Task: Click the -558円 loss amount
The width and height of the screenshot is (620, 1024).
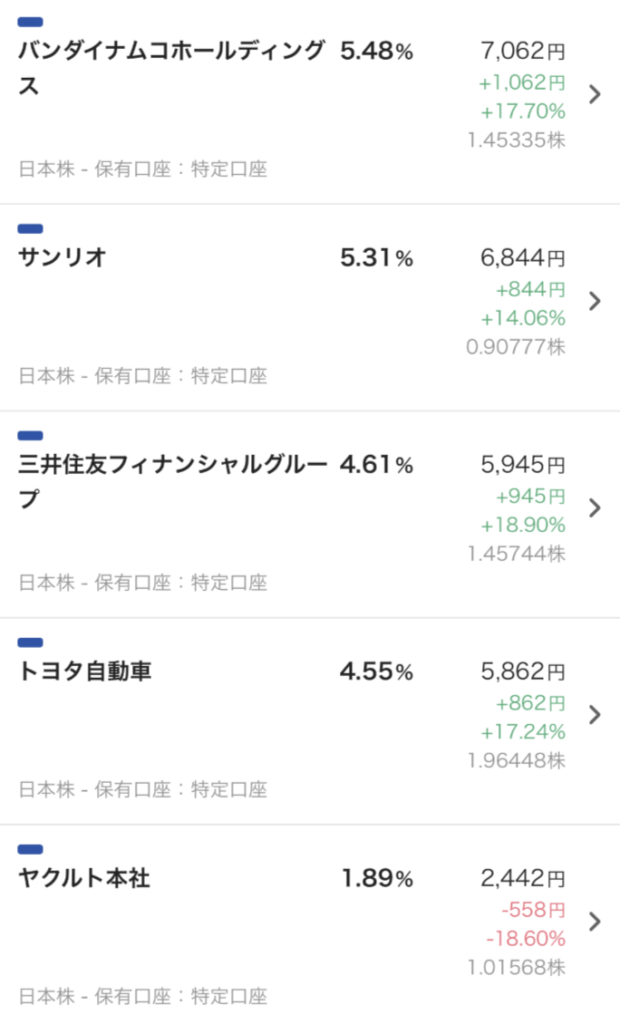Action: click(x=533, y=911)
